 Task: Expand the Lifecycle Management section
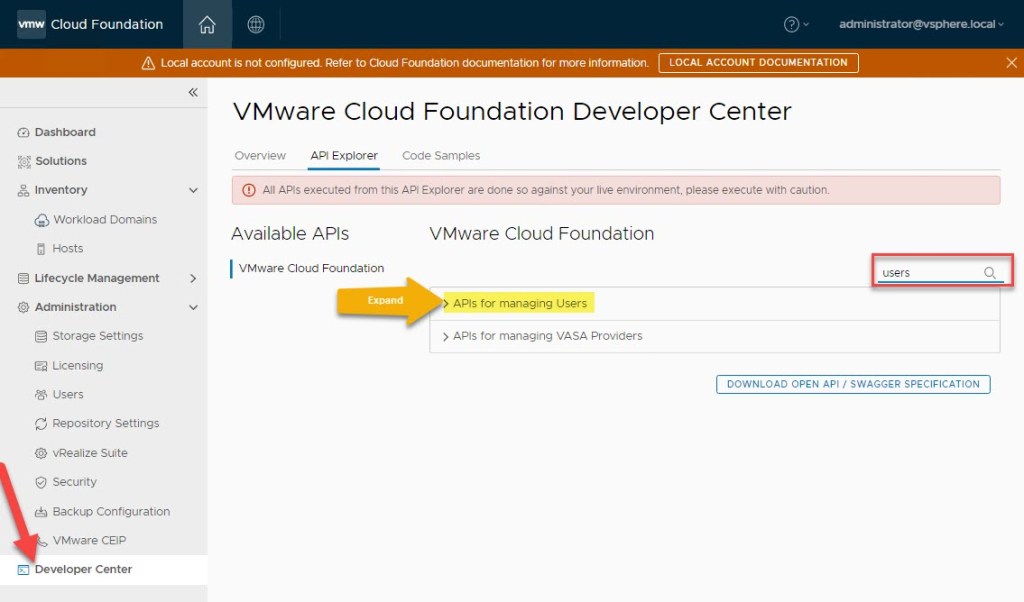pyautogui.click(x=193, y=278)
